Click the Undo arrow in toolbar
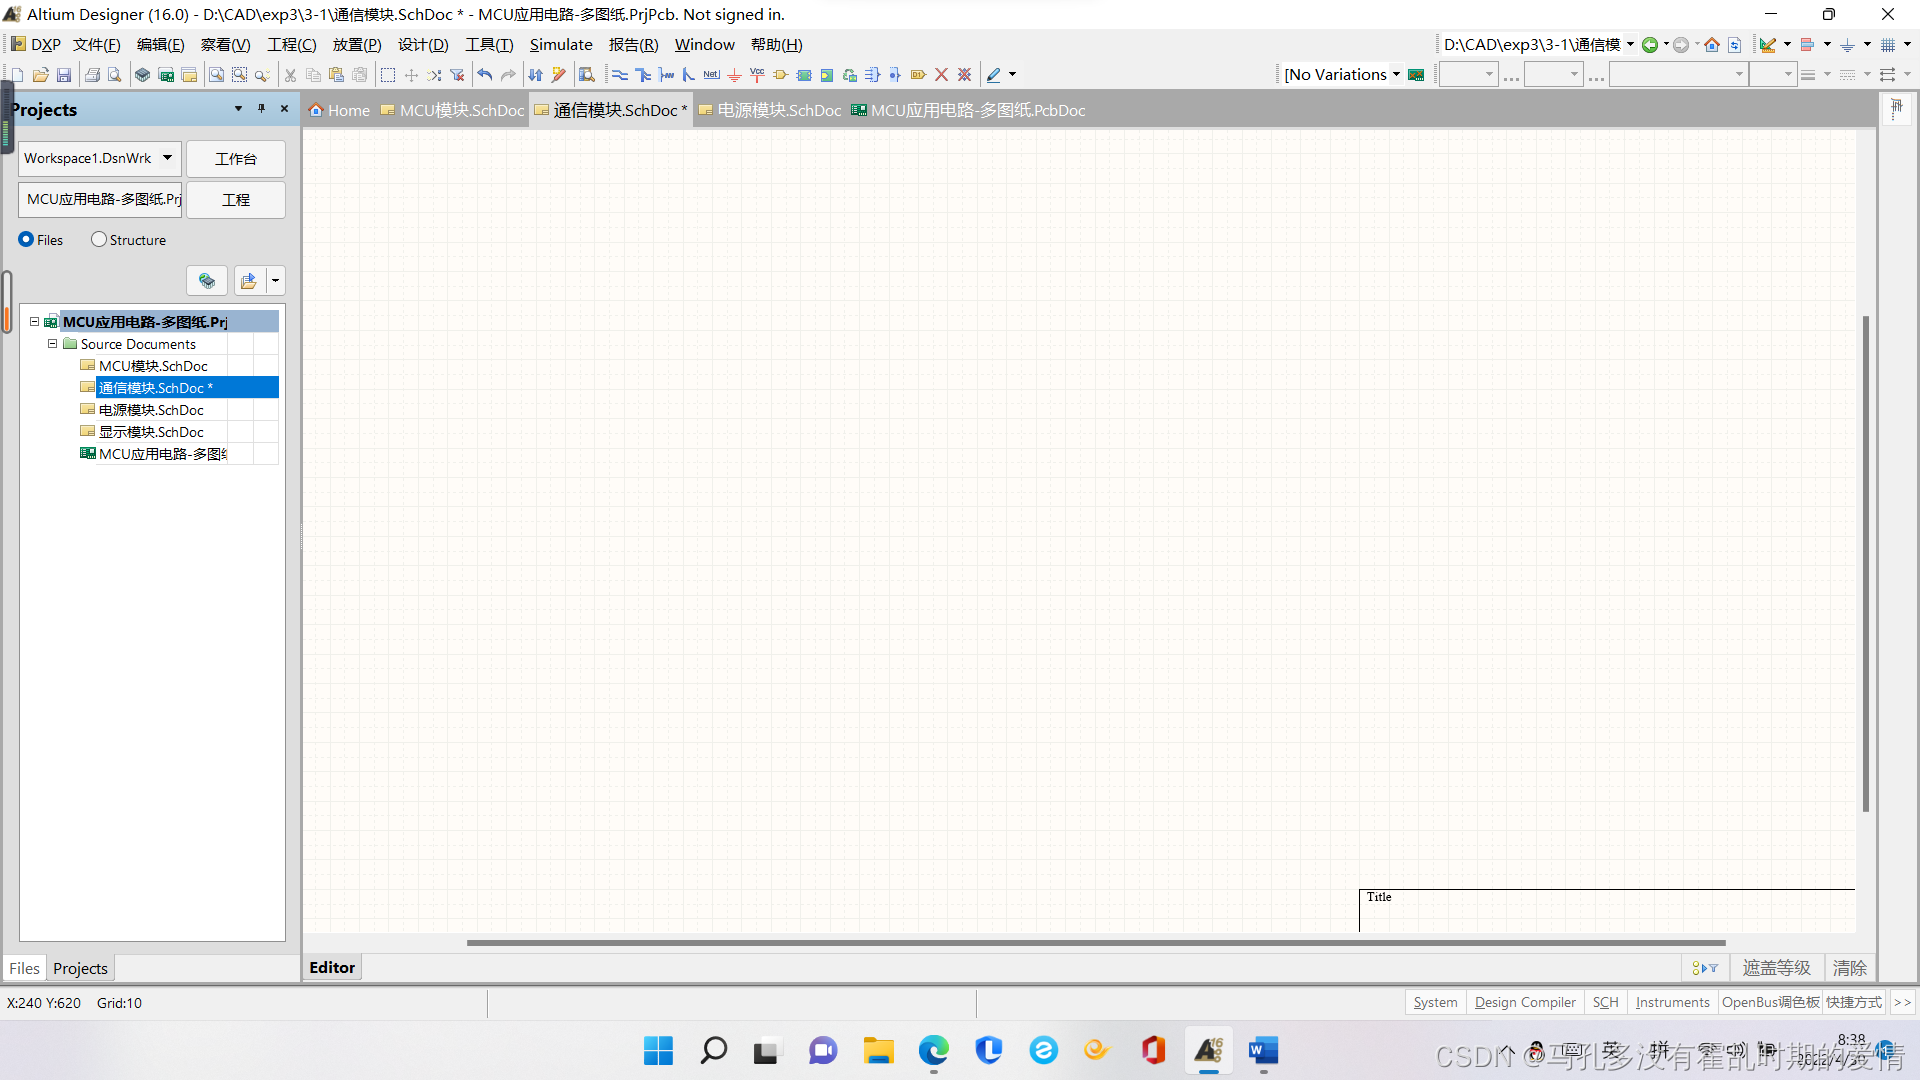This screenshot has height=1080, width=1920. click(x=485, y=75)
